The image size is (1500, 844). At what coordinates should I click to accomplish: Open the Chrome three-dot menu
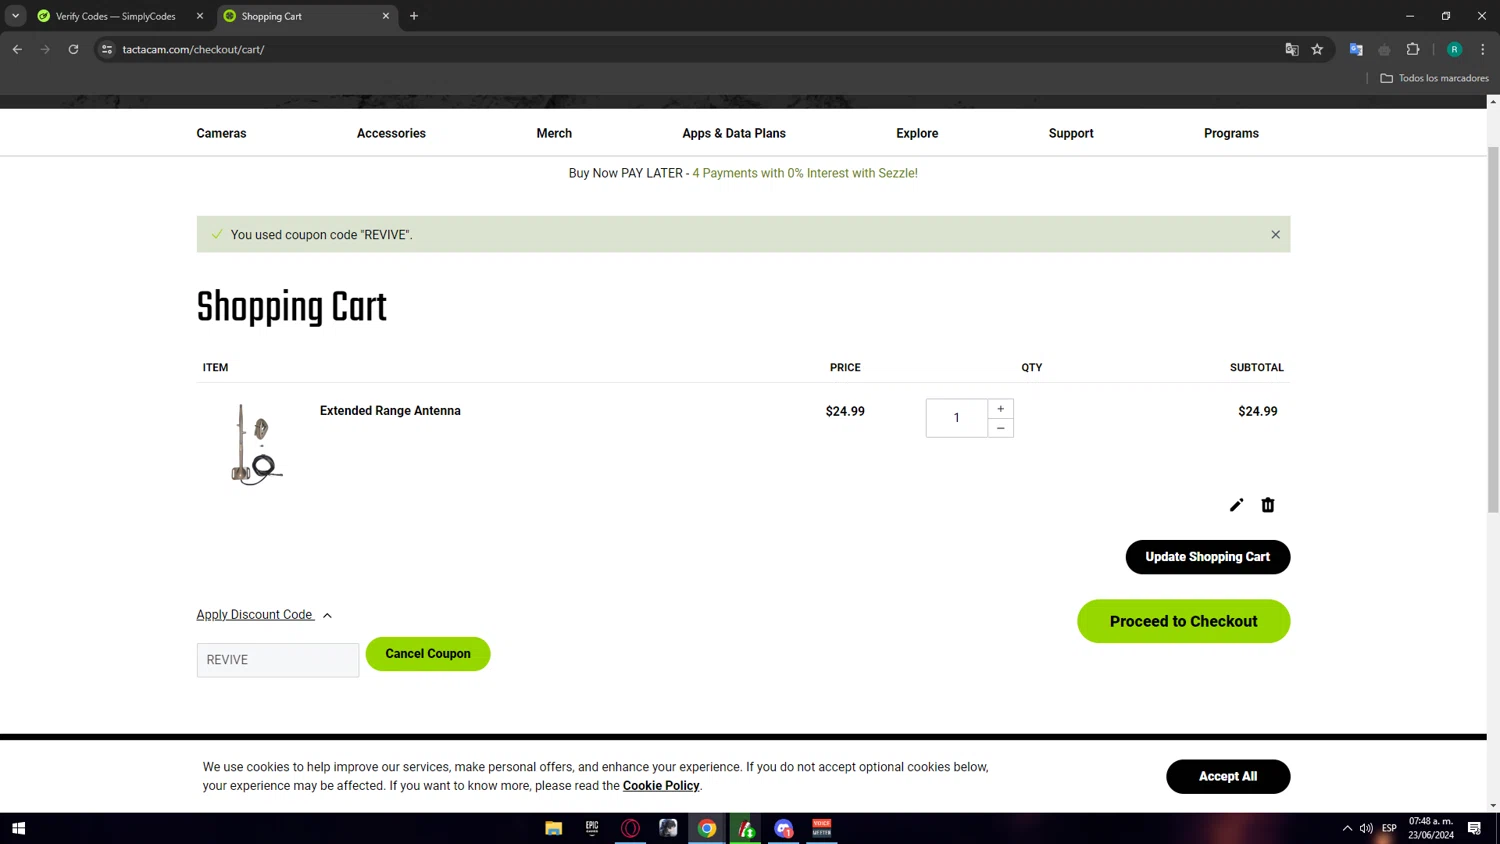(x=1483, y=49)
